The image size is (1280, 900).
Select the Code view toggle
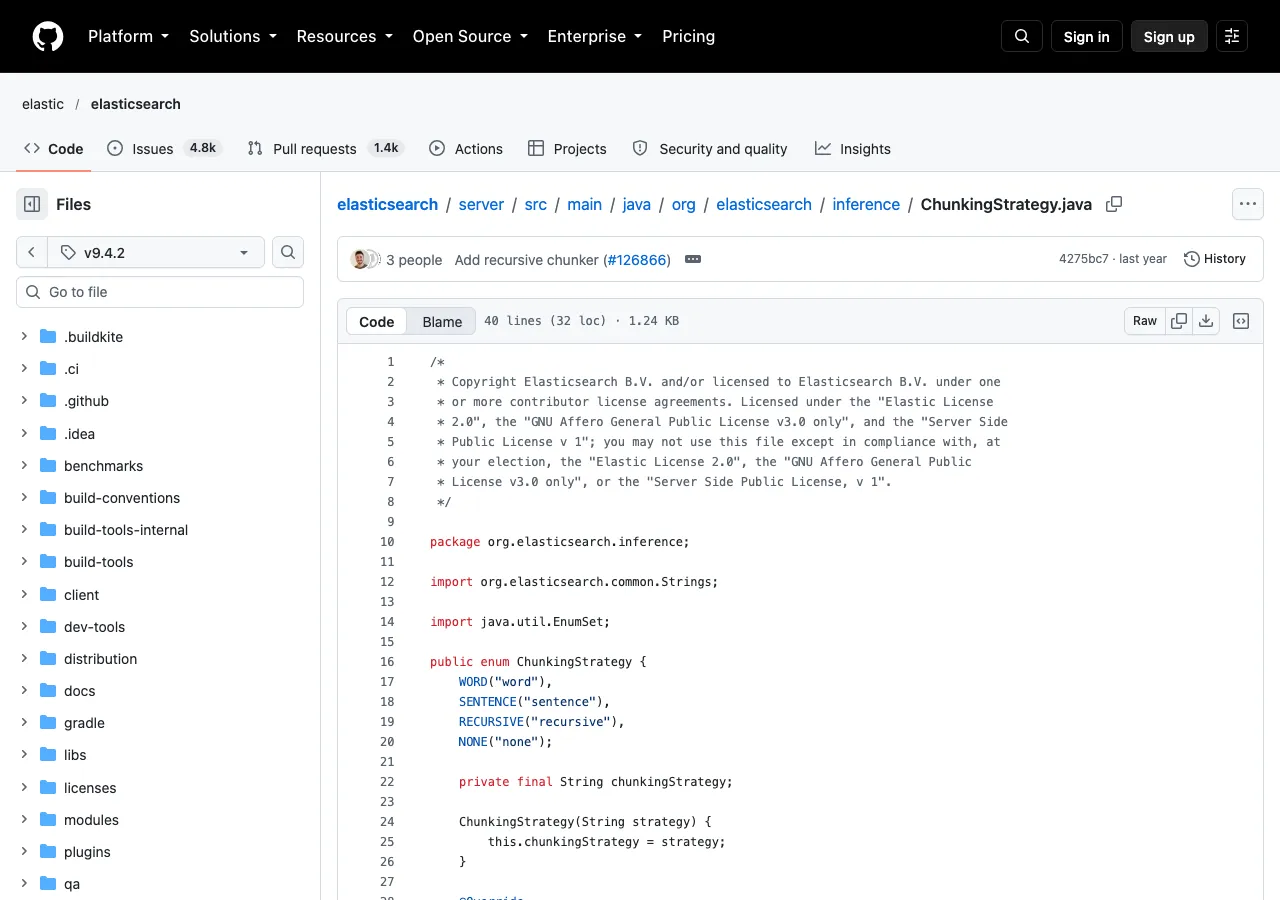click(377, 321)
